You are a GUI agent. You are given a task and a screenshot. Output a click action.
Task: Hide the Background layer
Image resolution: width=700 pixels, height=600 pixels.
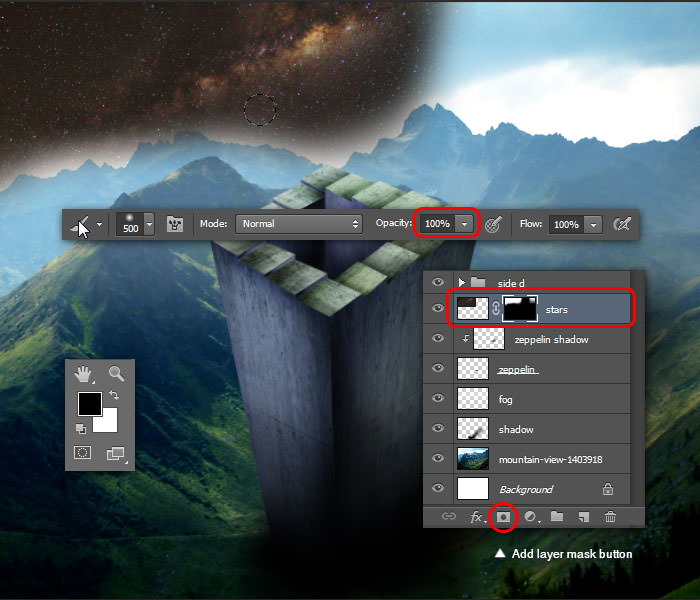(x=438, y=488)
